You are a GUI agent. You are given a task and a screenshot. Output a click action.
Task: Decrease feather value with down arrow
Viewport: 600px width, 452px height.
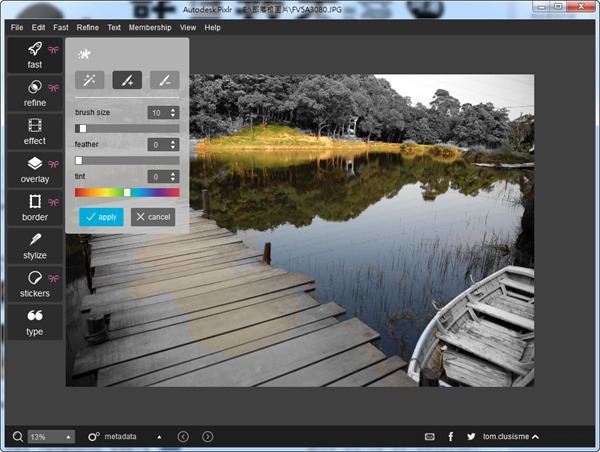point(173,147)
